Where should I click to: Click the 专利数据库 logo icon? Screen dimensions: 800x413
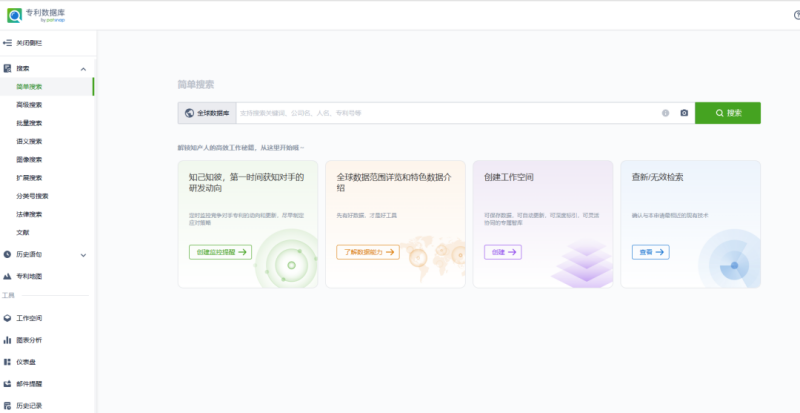pyautogui.click(x=14, y=15)
